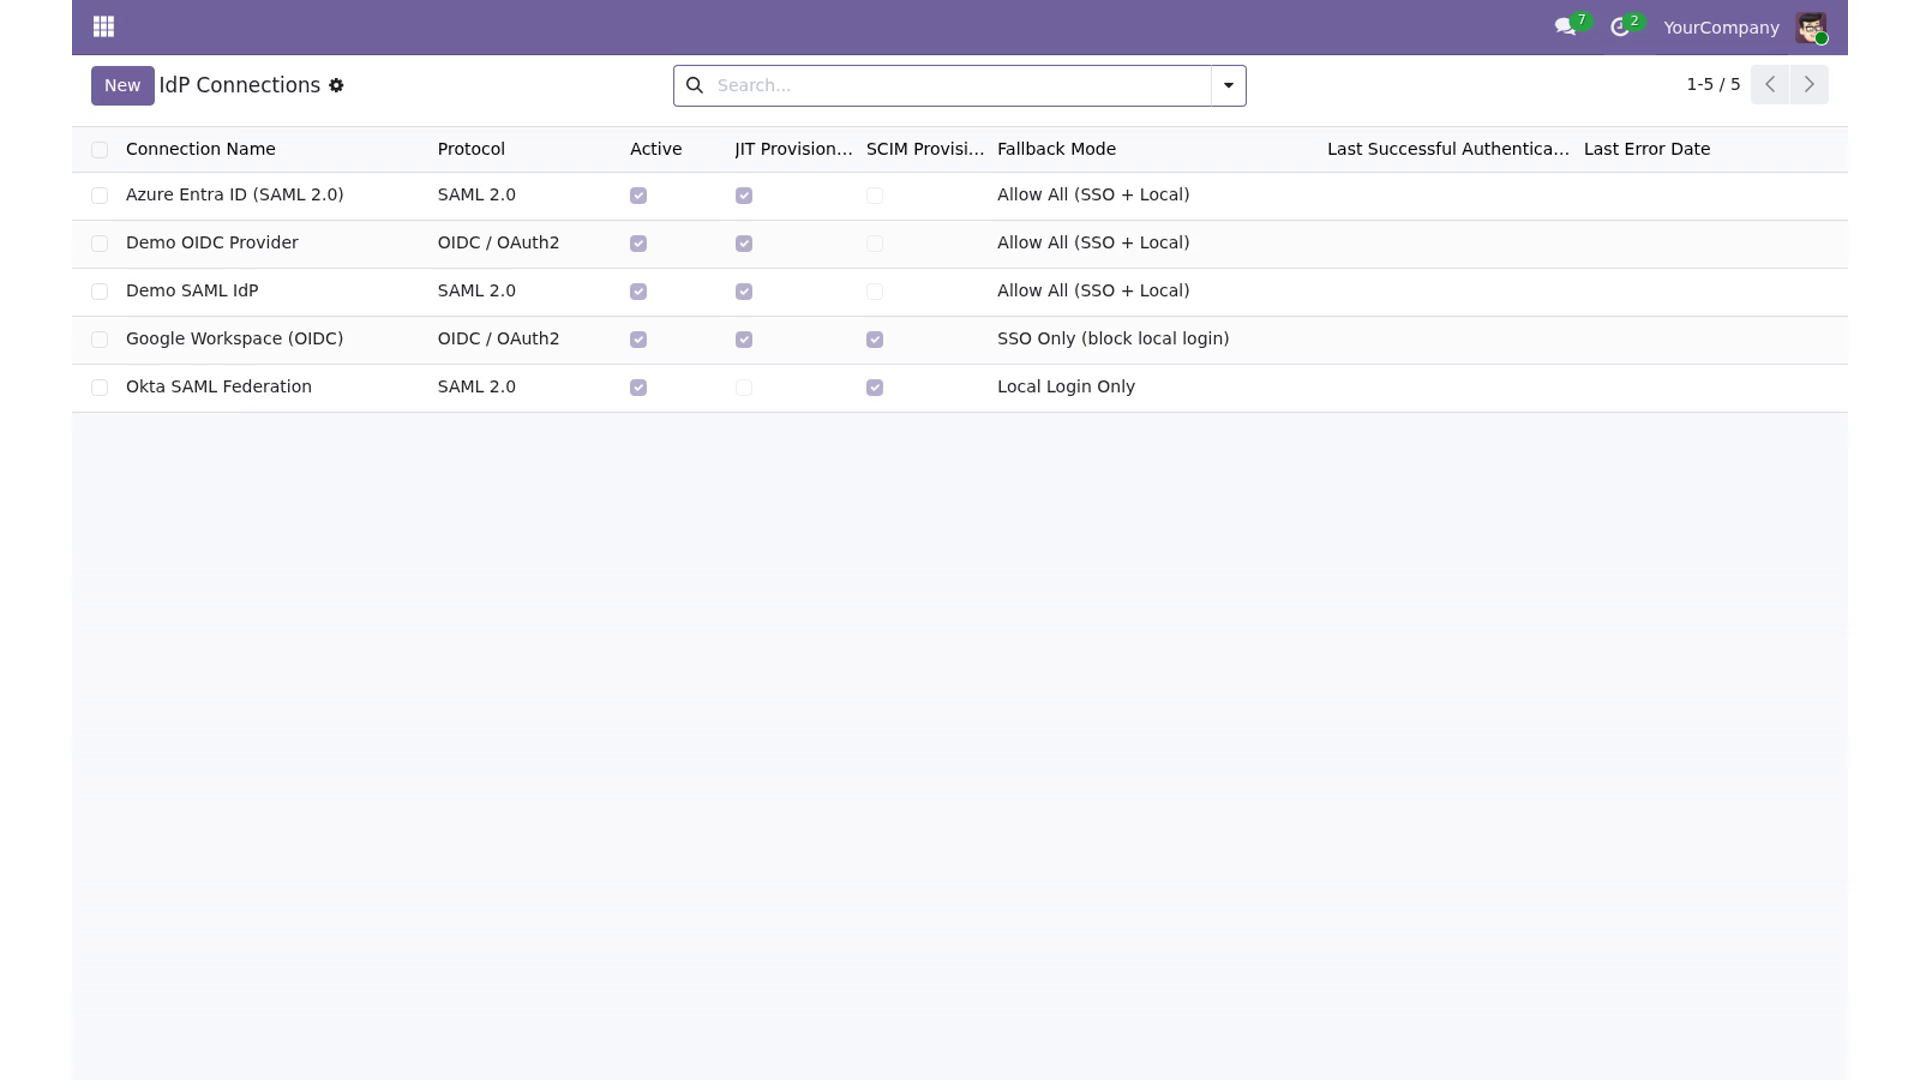Viewport: 1920px width, 1080px height.
Task: Click the Local Login Only cell
Action: [1066, 387]
